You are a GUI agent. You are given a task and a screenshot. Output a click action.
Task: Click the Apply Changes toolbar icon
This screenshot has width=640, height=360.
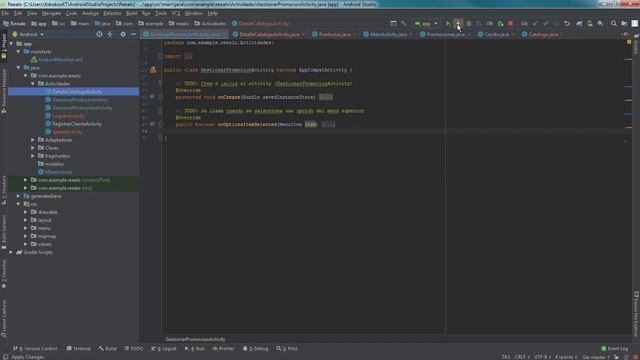[x=458, y=24]
